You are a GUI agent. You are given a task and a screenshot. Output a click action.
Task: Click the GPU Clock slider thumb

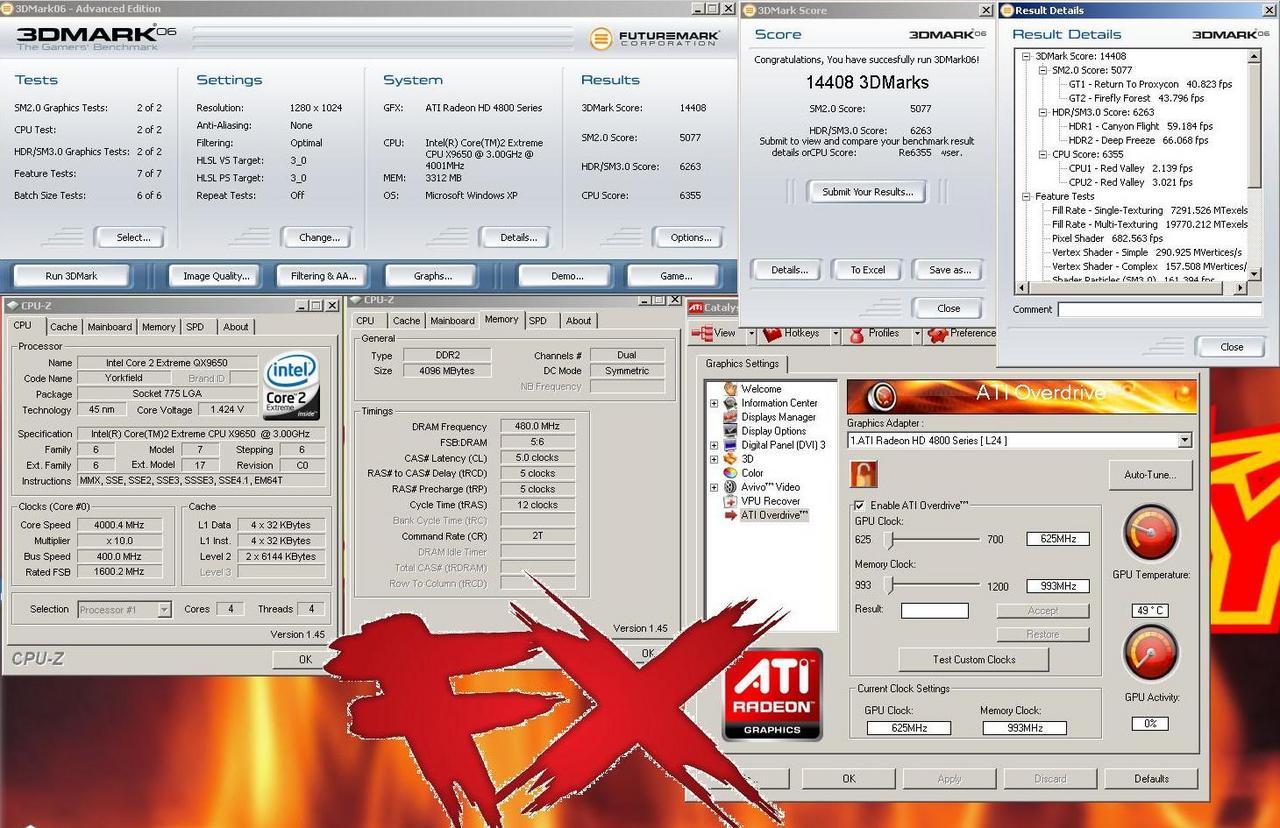click(x=888, y=540)
